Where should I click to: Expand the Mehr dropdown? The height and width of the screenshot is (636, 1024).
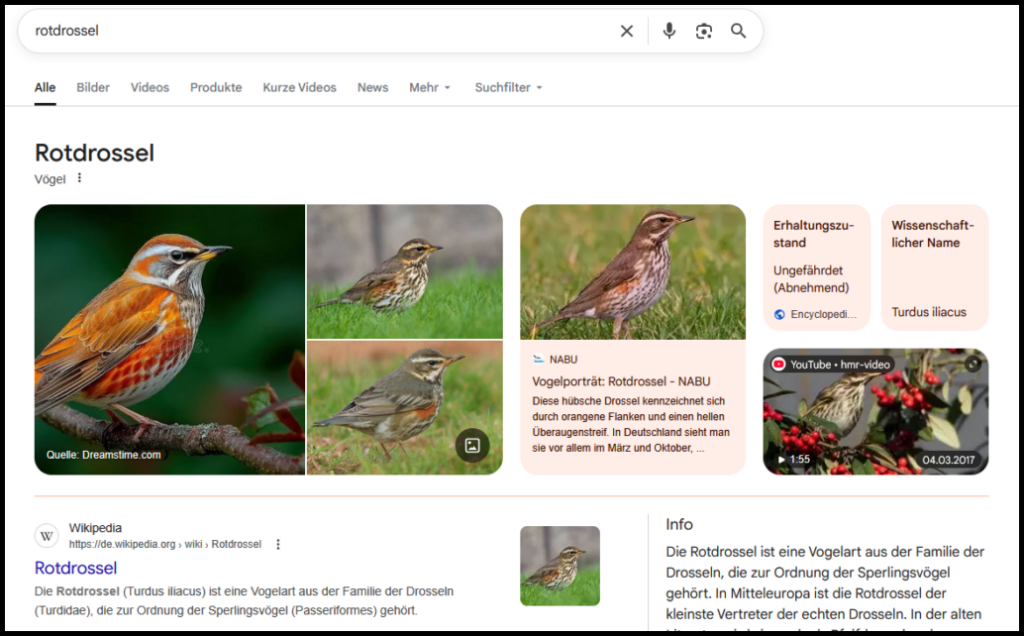tap(430, 88)
